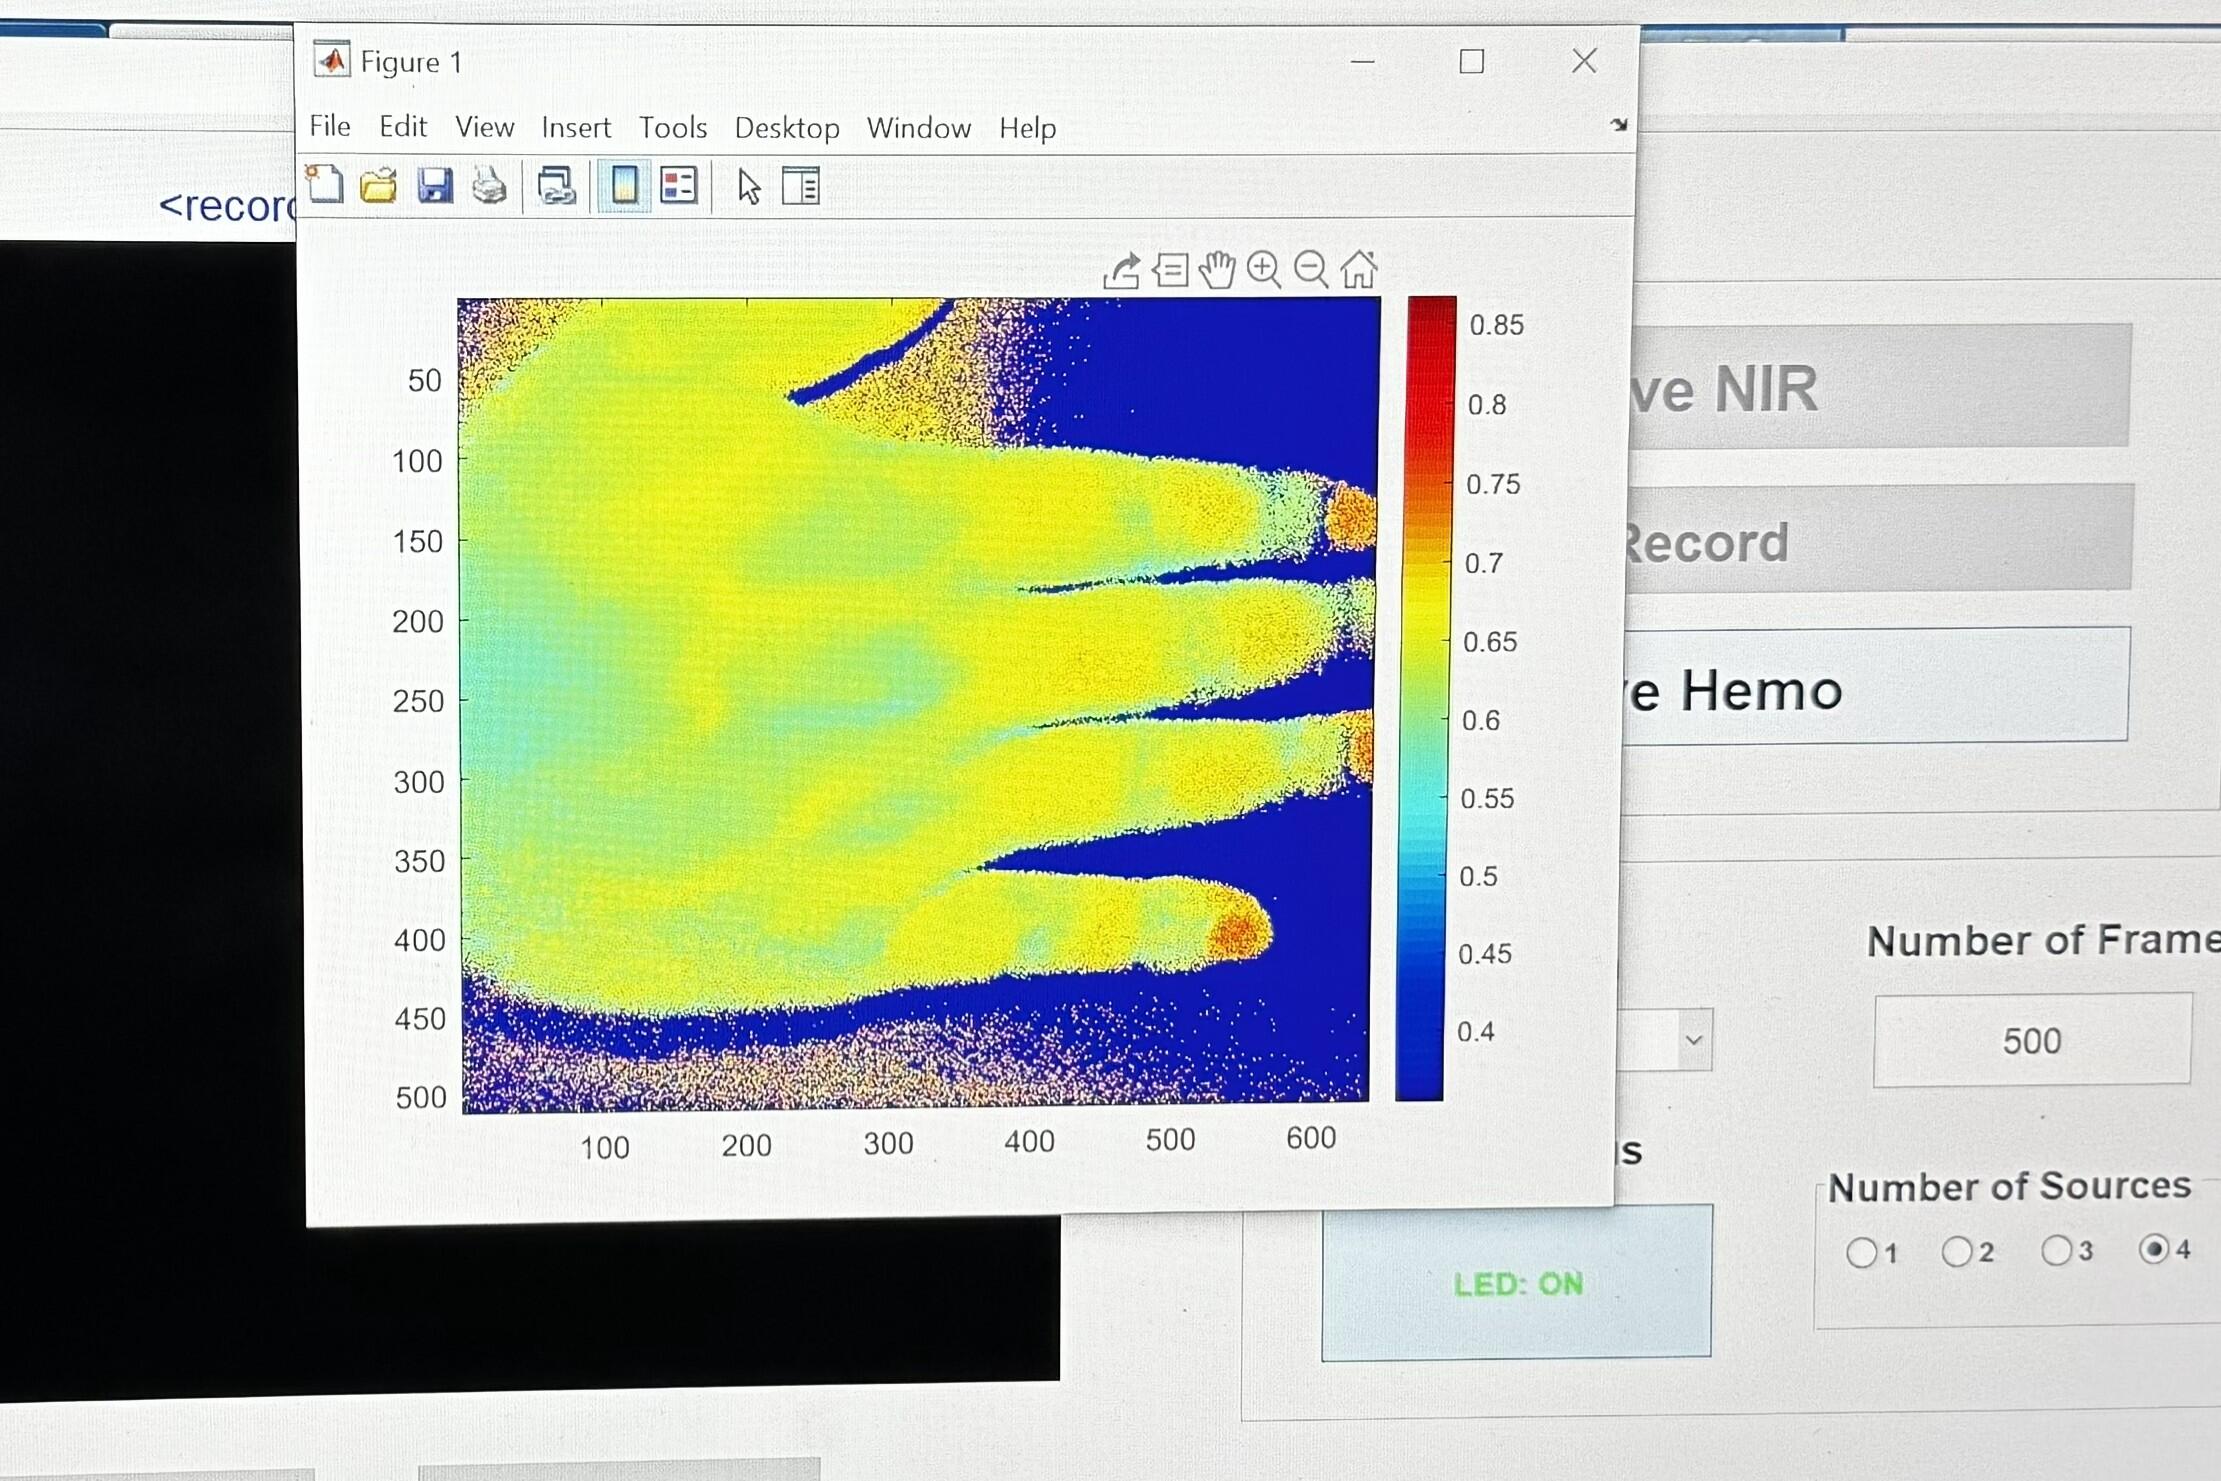Viewport: 2221px width, 1481px height.
Task: Maximize the Figure 1 window
Action: pos(1471,62)
